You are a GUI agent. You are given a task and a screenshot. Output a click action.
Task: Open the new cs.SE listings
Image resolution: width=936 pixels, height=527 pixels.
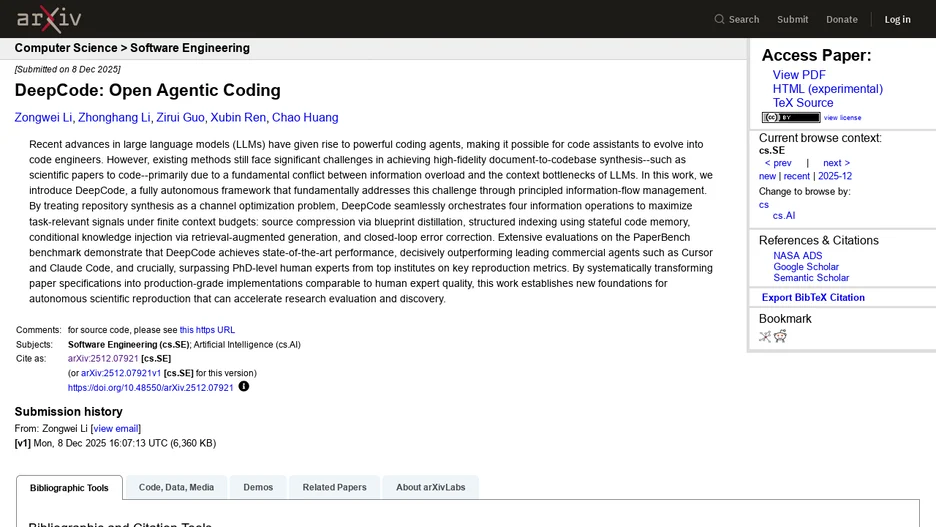coord(767,176)
